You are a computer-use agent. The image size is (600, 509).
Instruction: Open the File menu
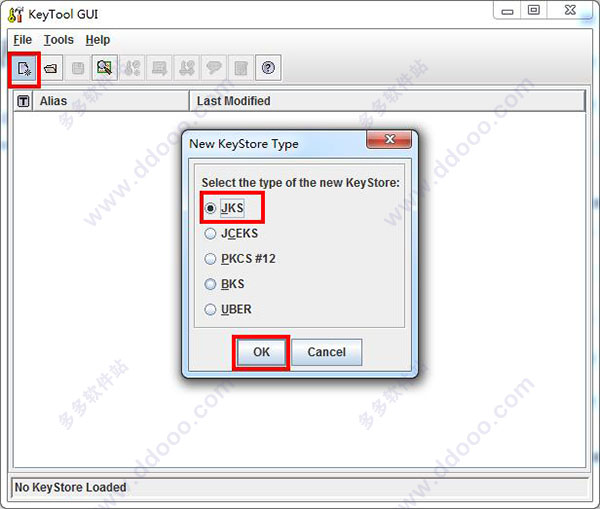point(23,40)
